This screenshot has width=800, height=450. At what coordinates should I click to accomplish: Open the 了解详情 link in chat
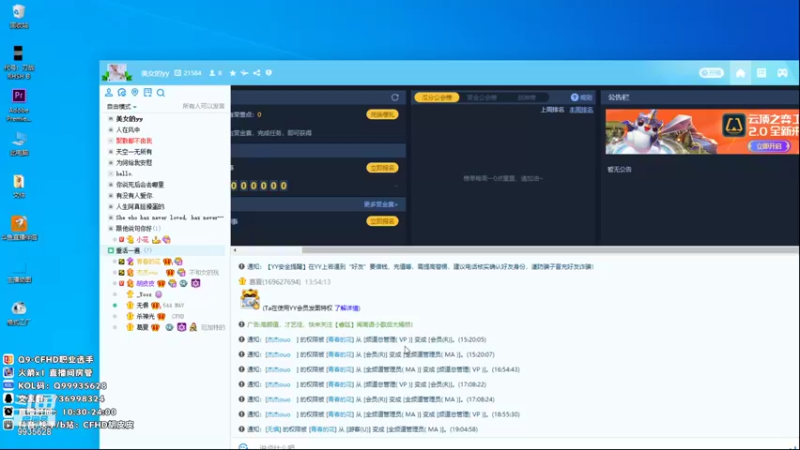pos(347,308)
